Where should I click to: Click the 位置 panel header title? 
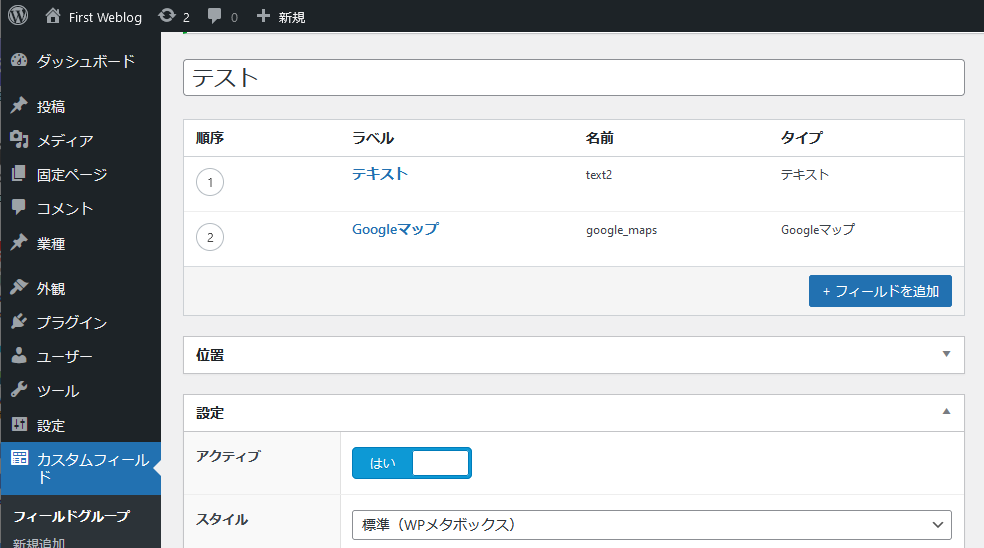pos(210,355)
